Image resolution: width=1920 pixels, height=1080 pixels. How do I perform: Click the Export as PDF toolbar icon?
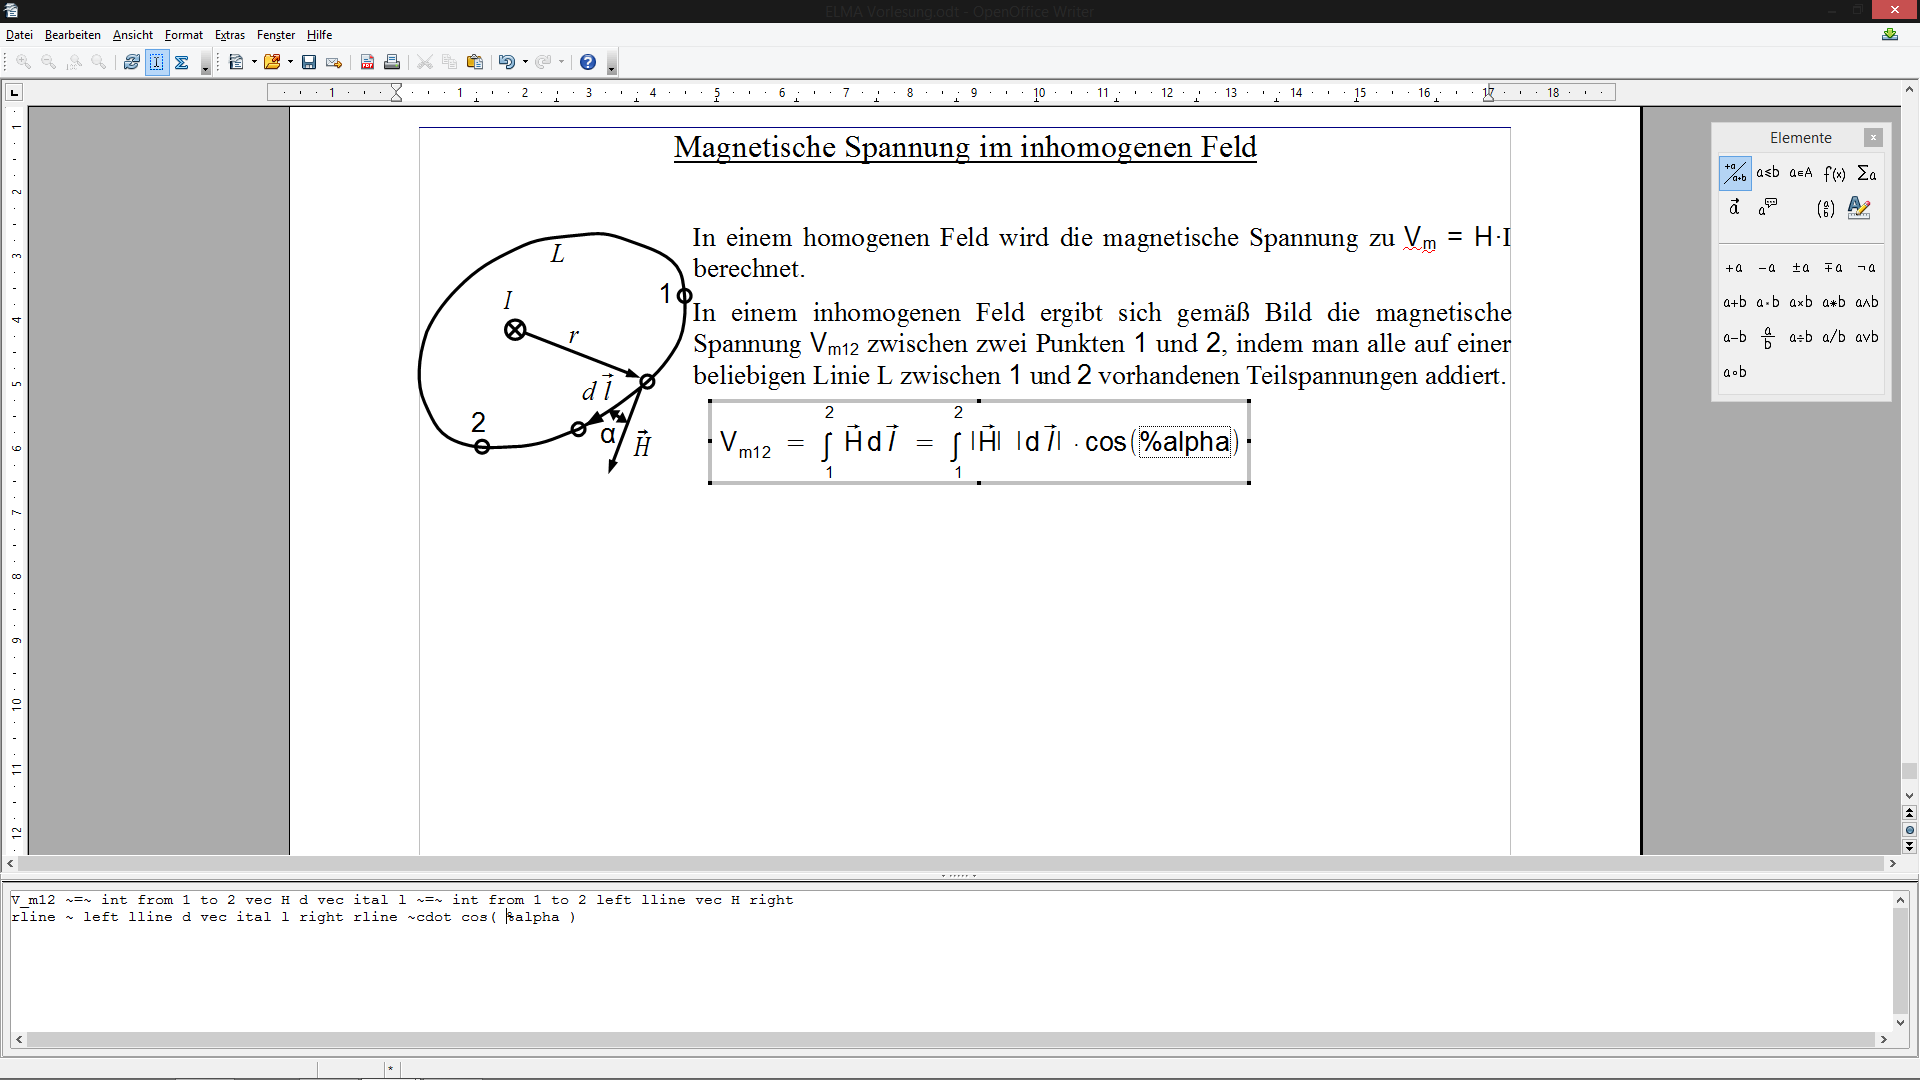(367, 62)
